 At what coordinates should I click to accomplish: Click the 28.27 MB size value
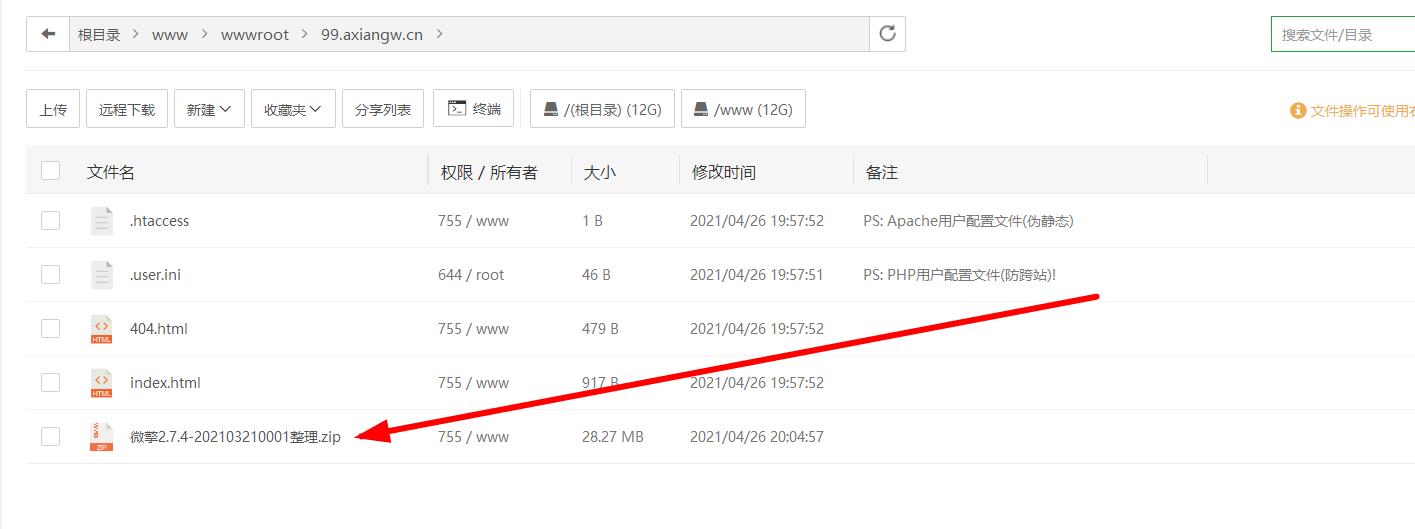click(x=613, y=436)
